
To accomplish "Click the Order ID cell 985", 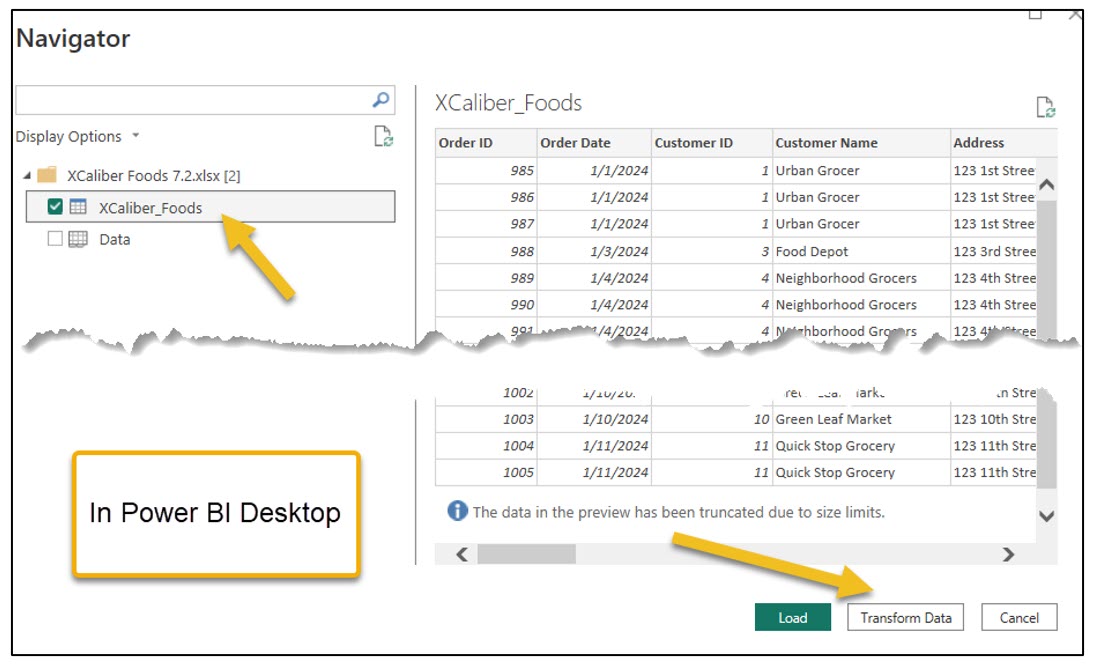I will pyautogui.click(x=486, y=171).
